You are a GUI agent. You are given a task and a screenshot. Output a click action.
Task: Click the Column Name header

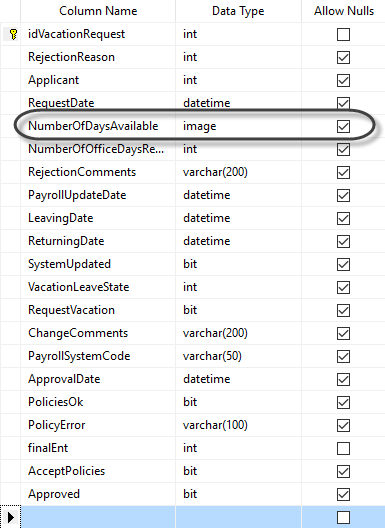[98, 11]
